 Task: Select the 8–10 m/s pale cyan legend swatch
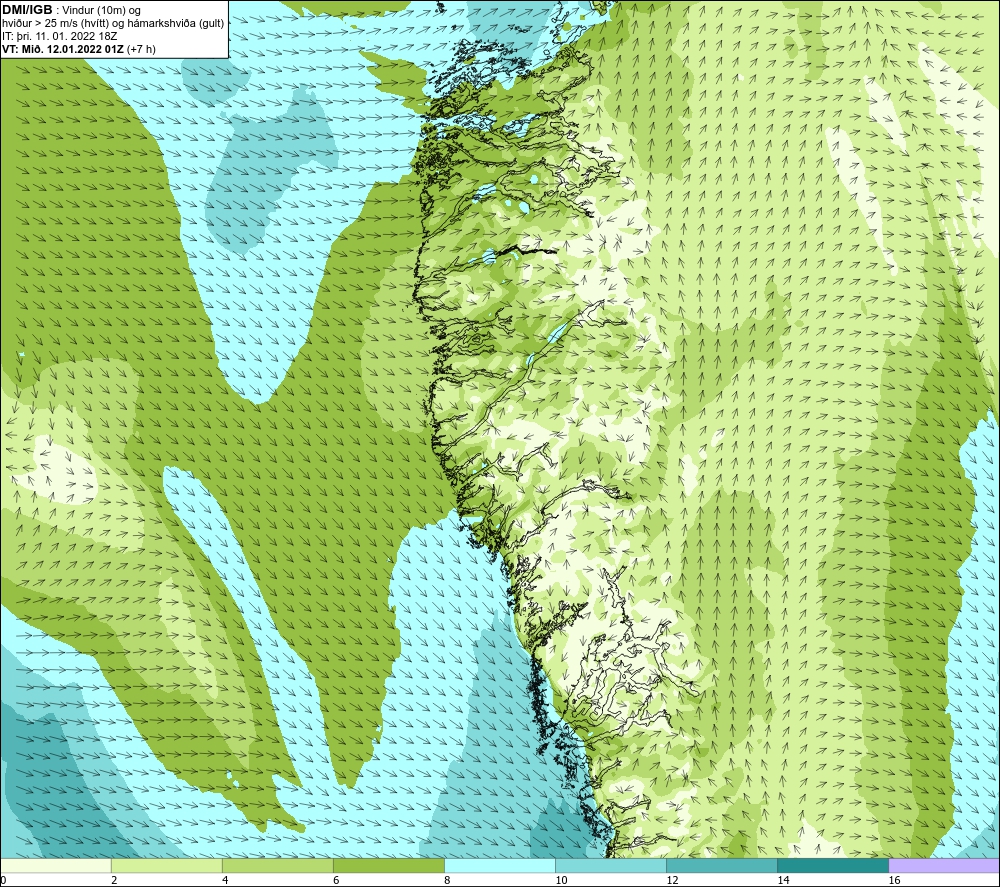coord(500,865)
